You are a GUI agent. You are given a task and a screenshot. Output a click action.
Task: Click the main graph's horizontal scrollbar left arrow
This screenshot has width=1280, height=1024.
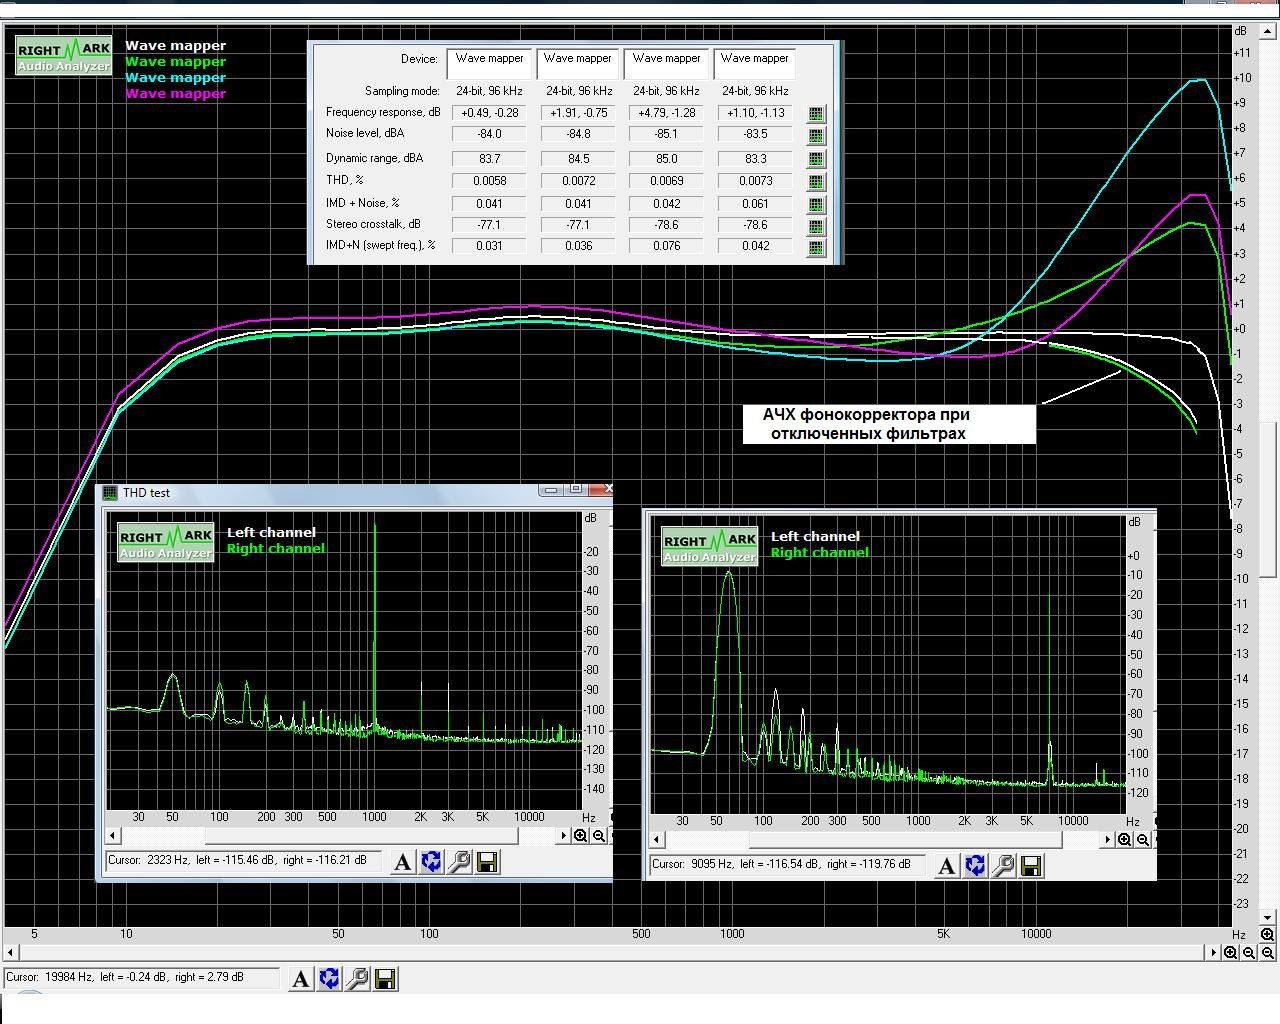point(11,953)
